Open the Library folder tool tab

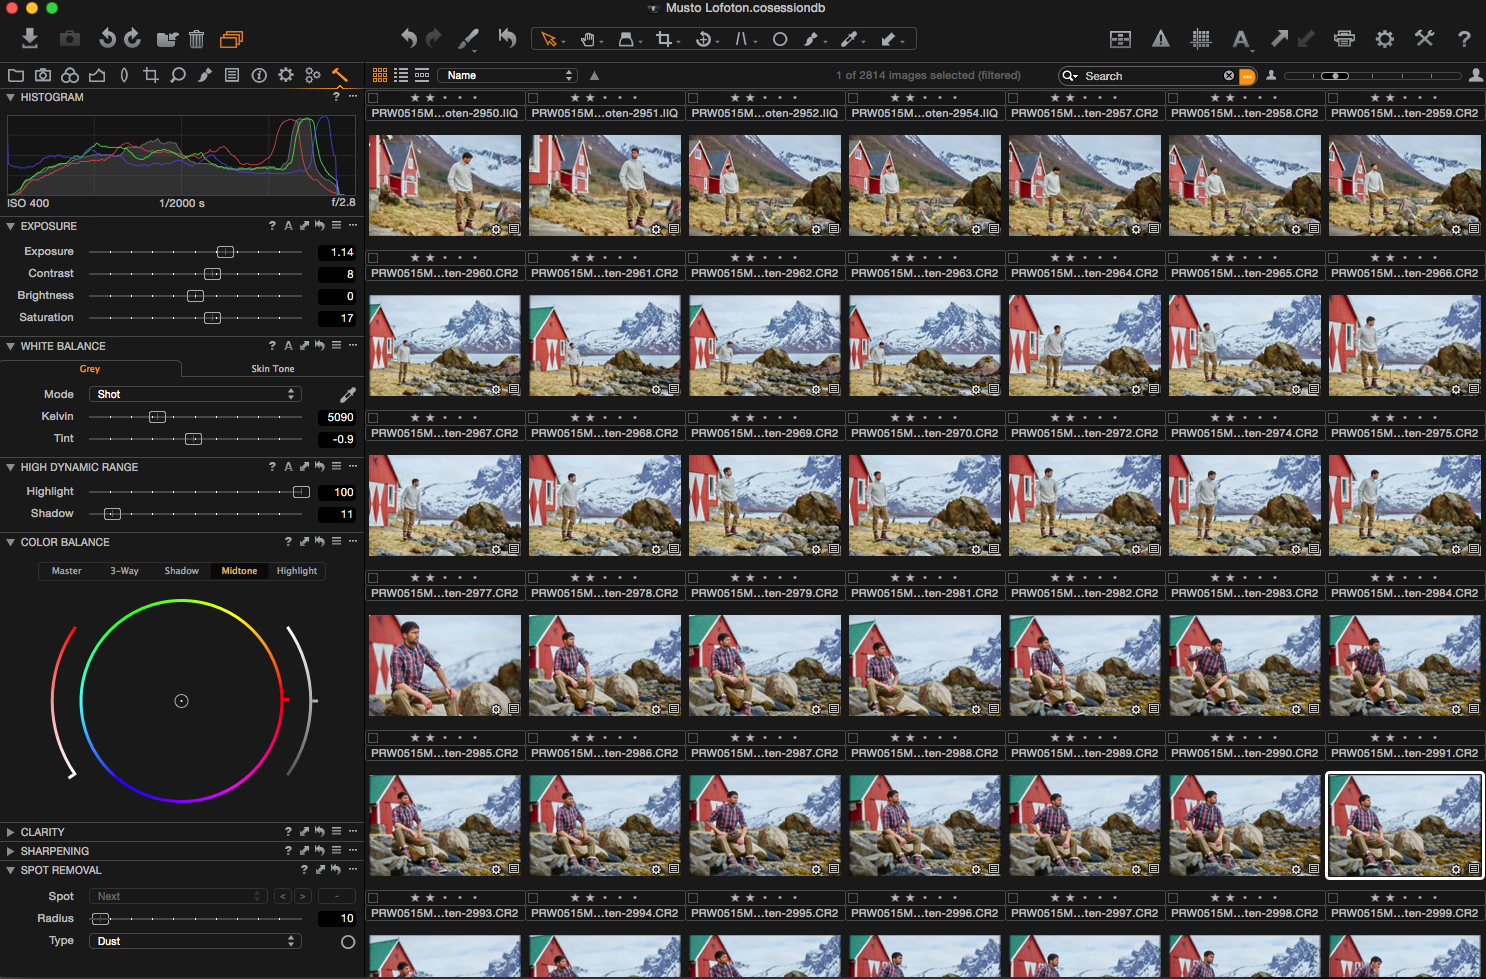tap(16, 75)
